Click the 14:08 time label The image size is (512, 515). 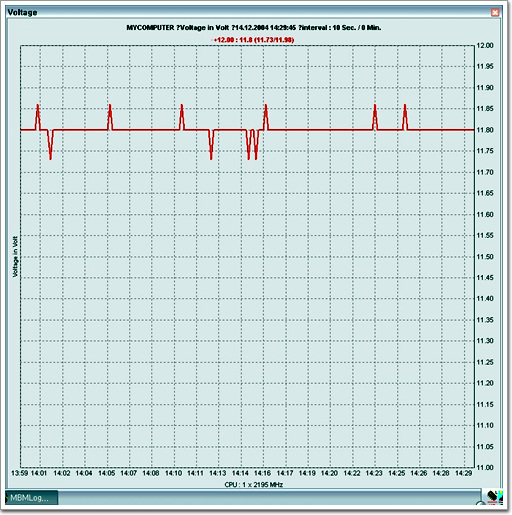tap(151, 473)
